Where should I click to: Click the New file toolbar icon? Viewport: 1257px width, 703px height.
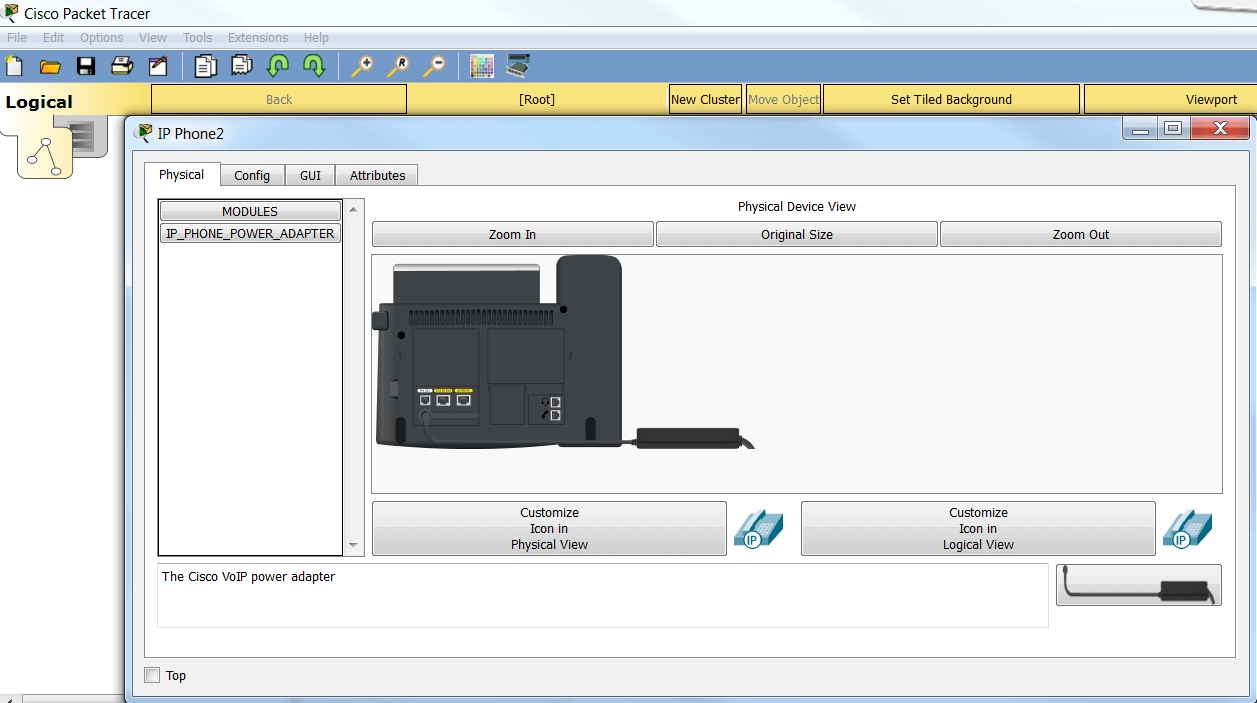tap(14, 66)
